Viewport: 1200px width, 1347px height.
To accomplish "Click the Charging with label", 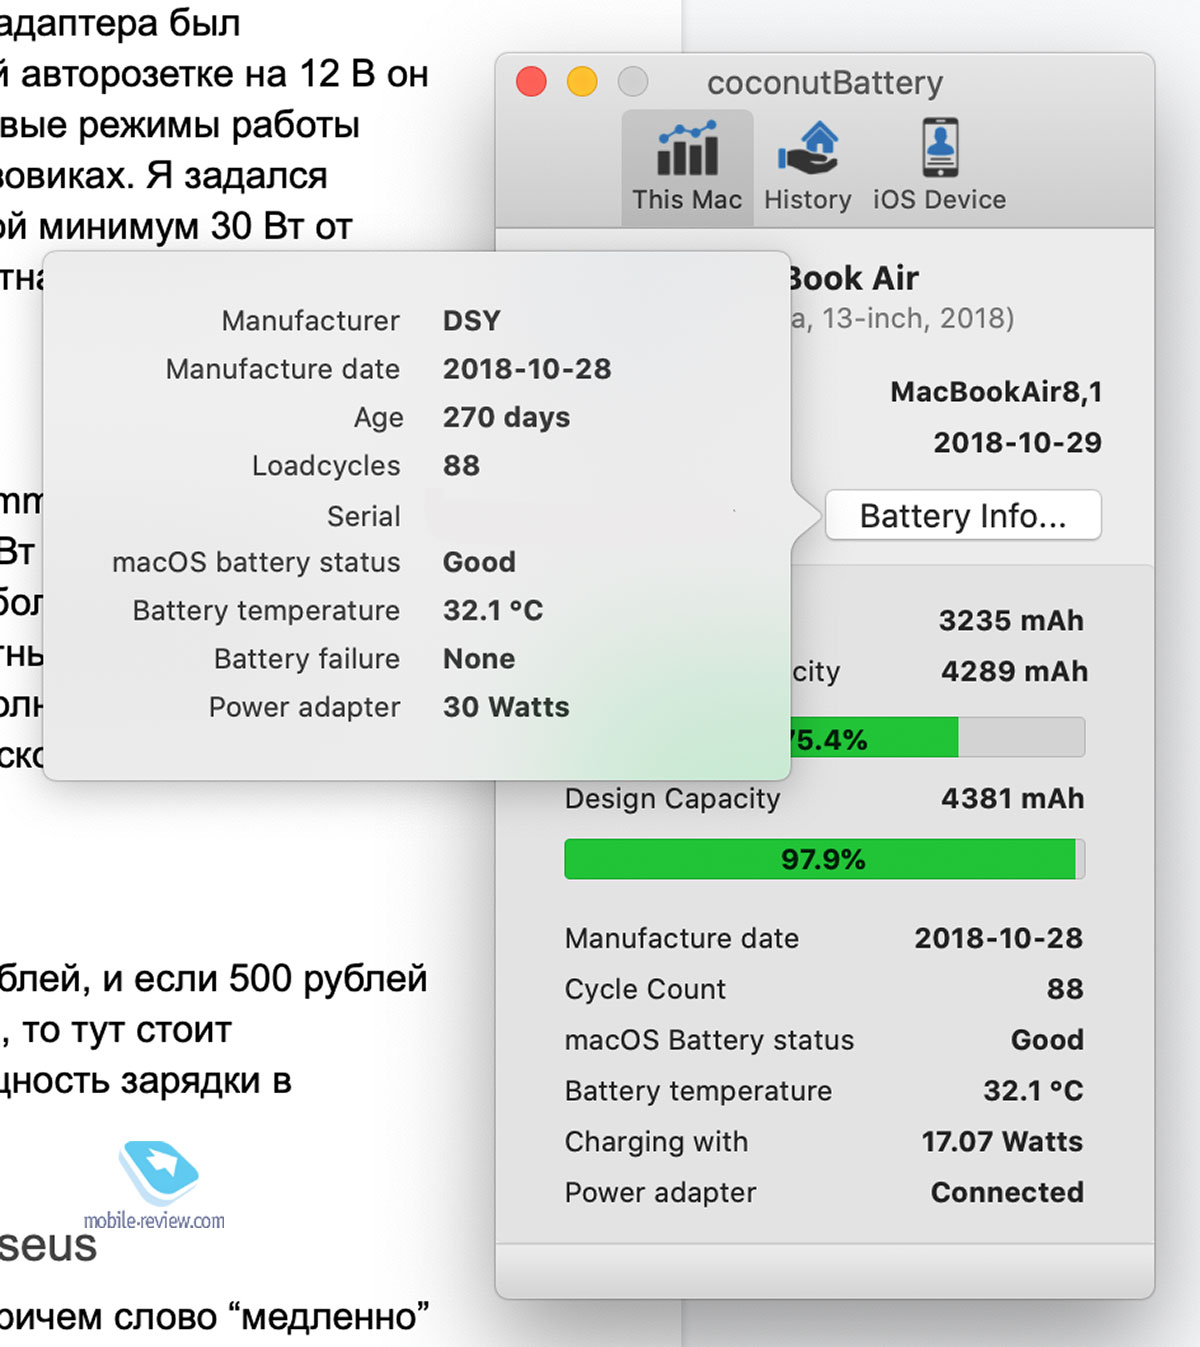I will pos(656,1142).
